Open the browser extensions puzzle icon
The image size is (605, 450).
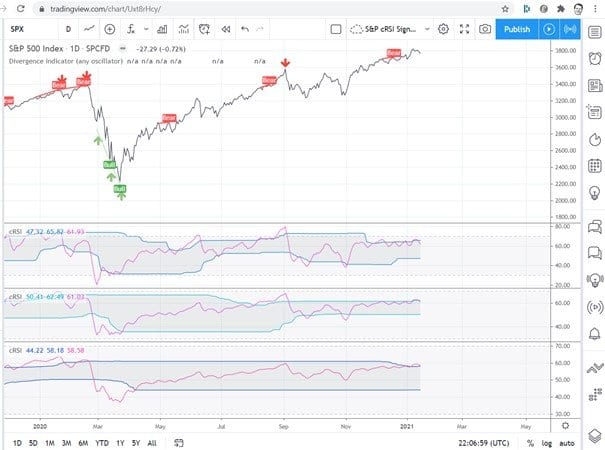[561, 8]
